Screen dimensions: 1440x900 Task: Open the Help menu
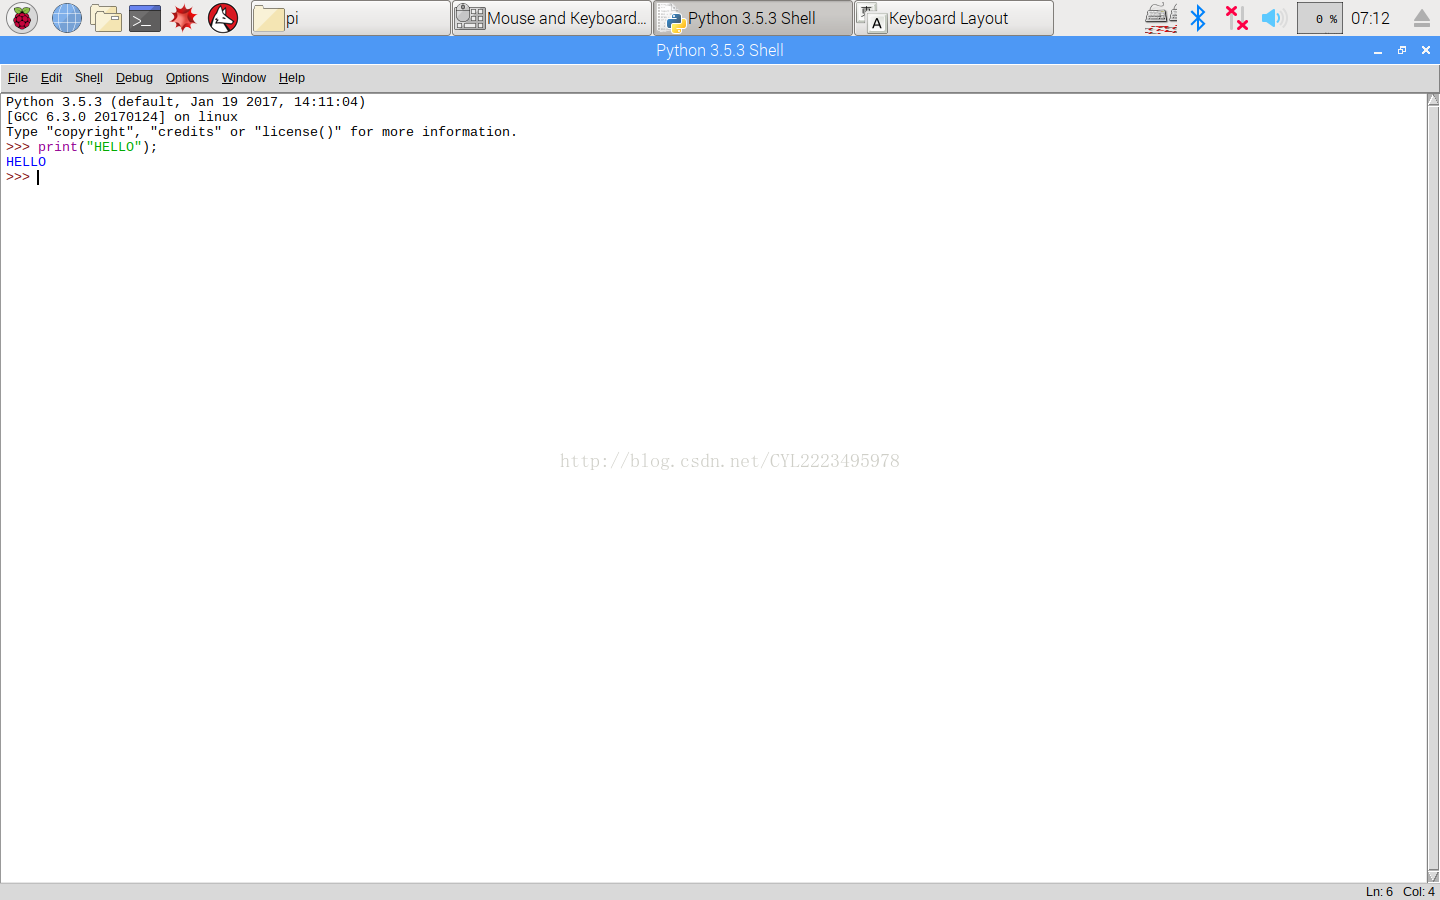pyautogui.click(x=292, y=78)
